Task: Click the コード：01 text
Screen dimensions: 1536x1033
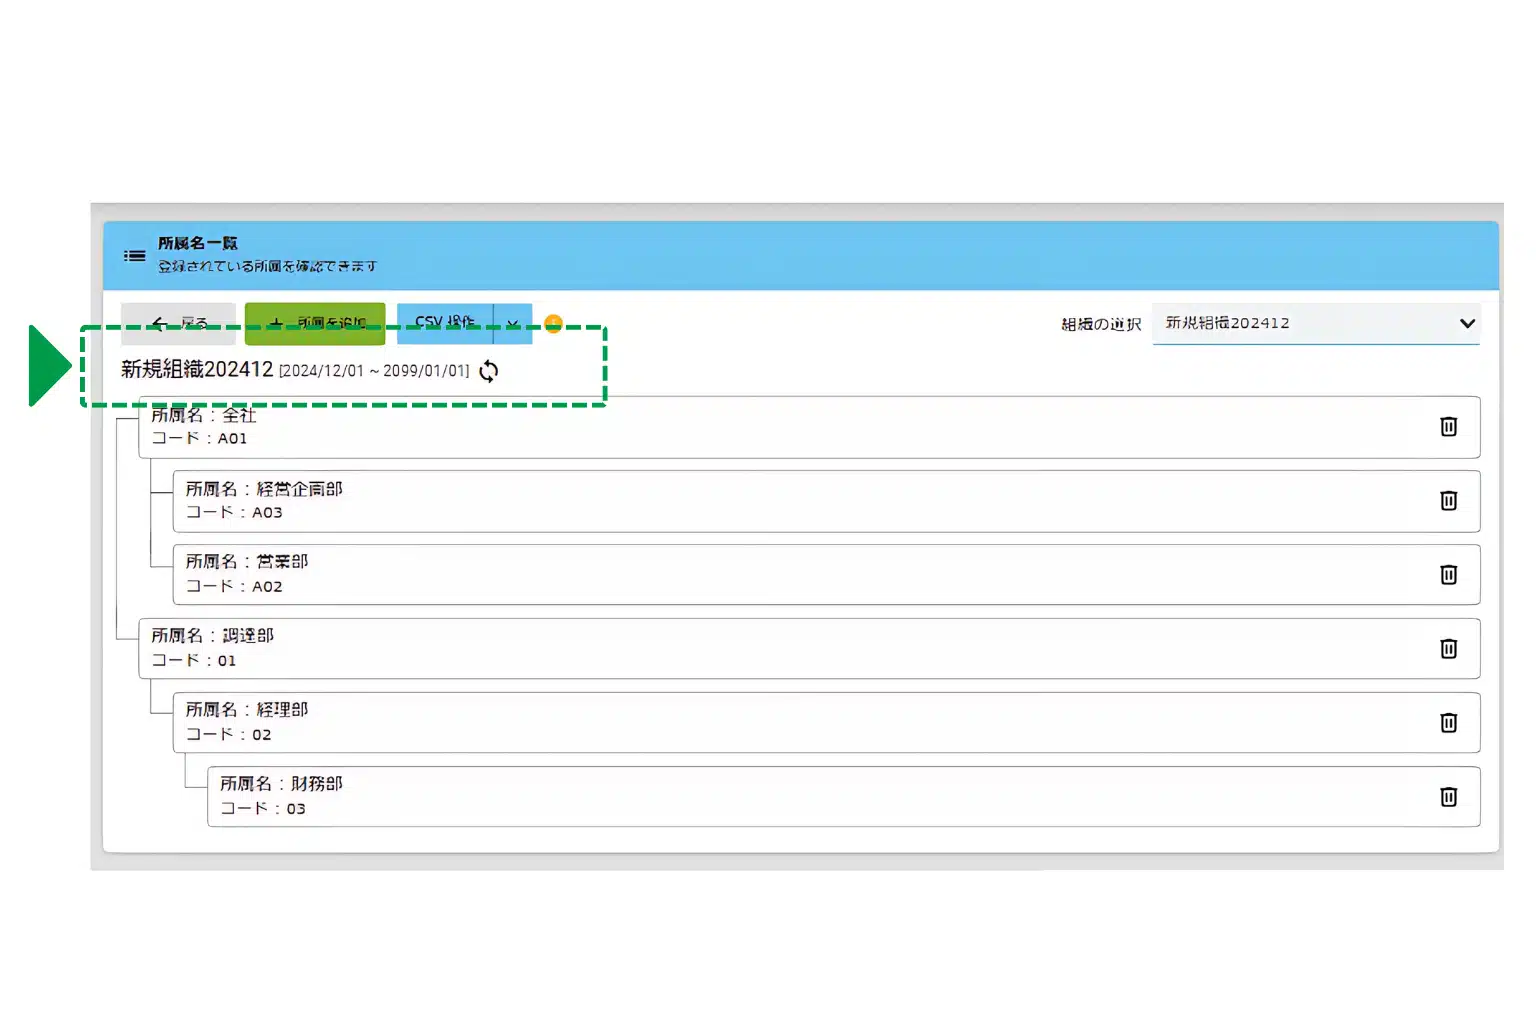Action: 194,660
